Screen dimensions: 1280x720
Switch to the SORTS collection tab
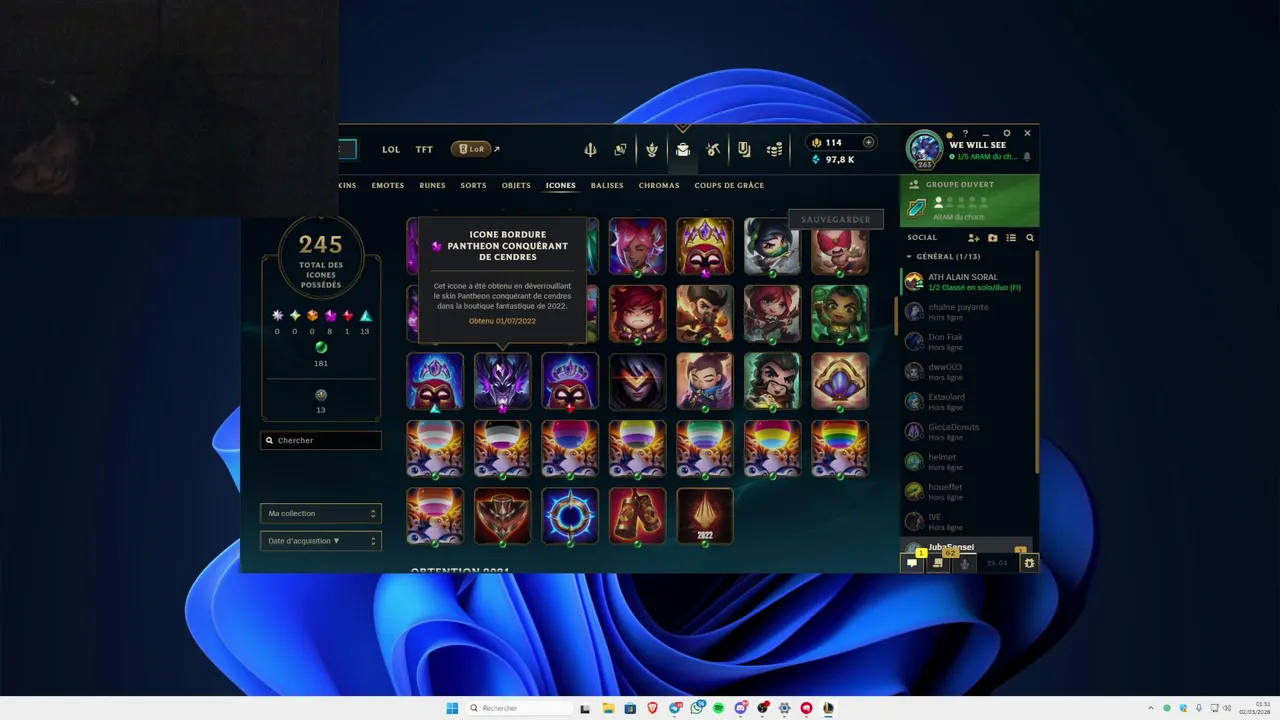(473, 185)
